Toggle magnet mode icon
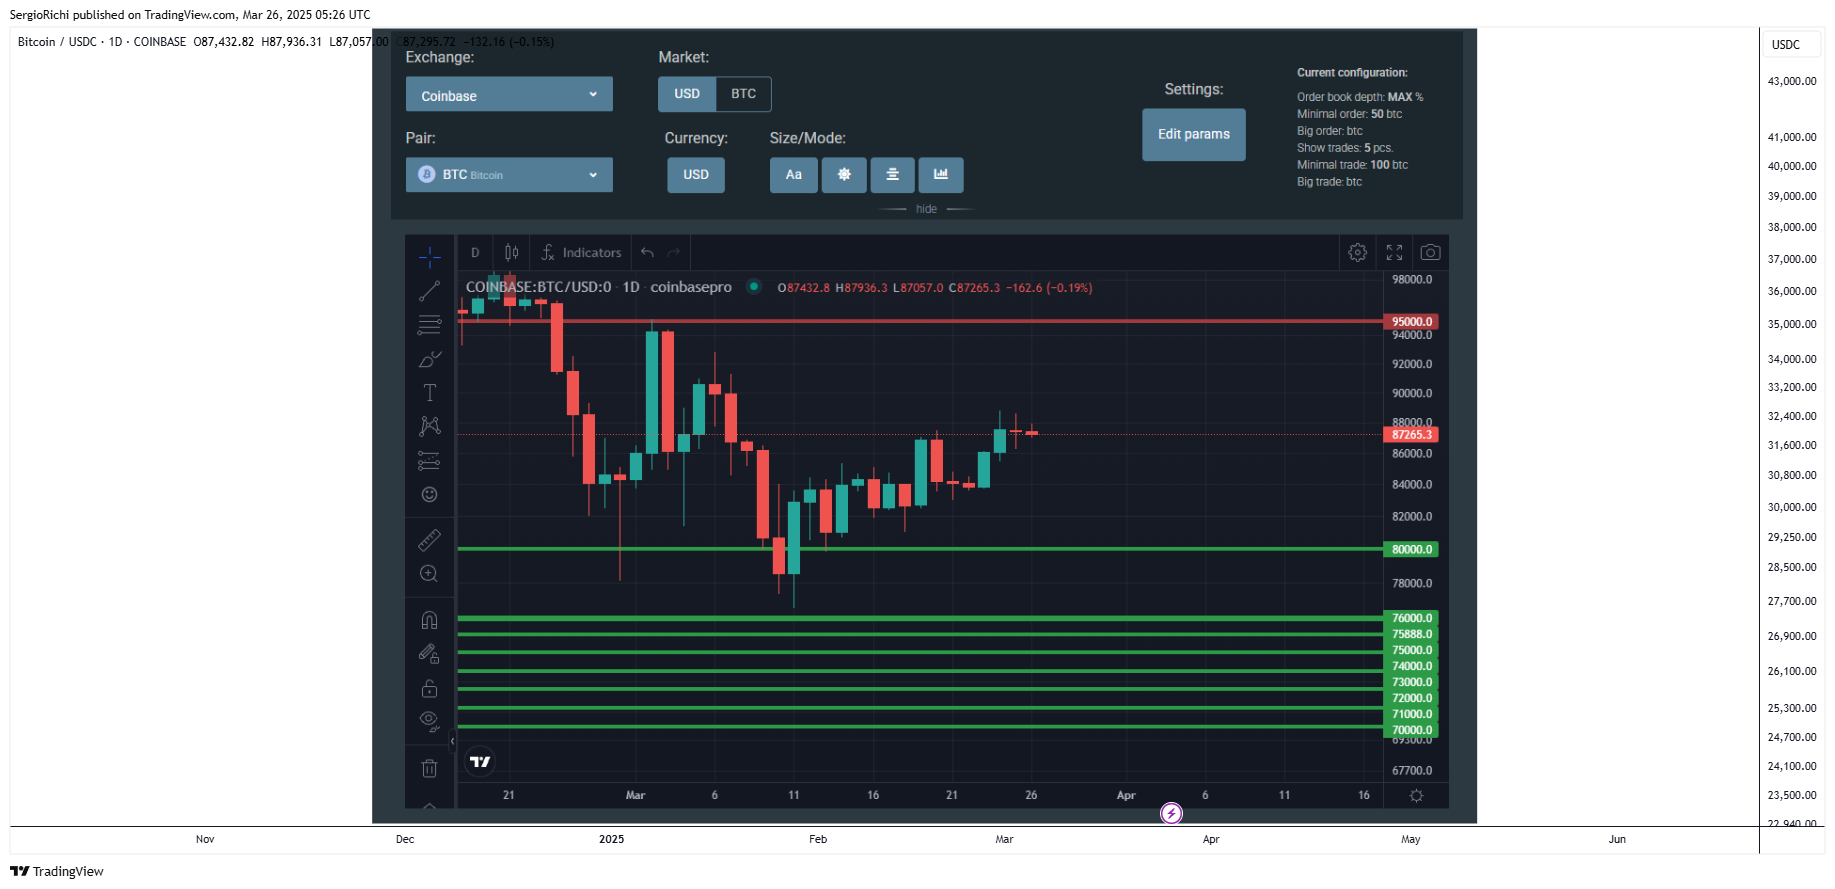 pyautogui.click(x=429, y=620)
